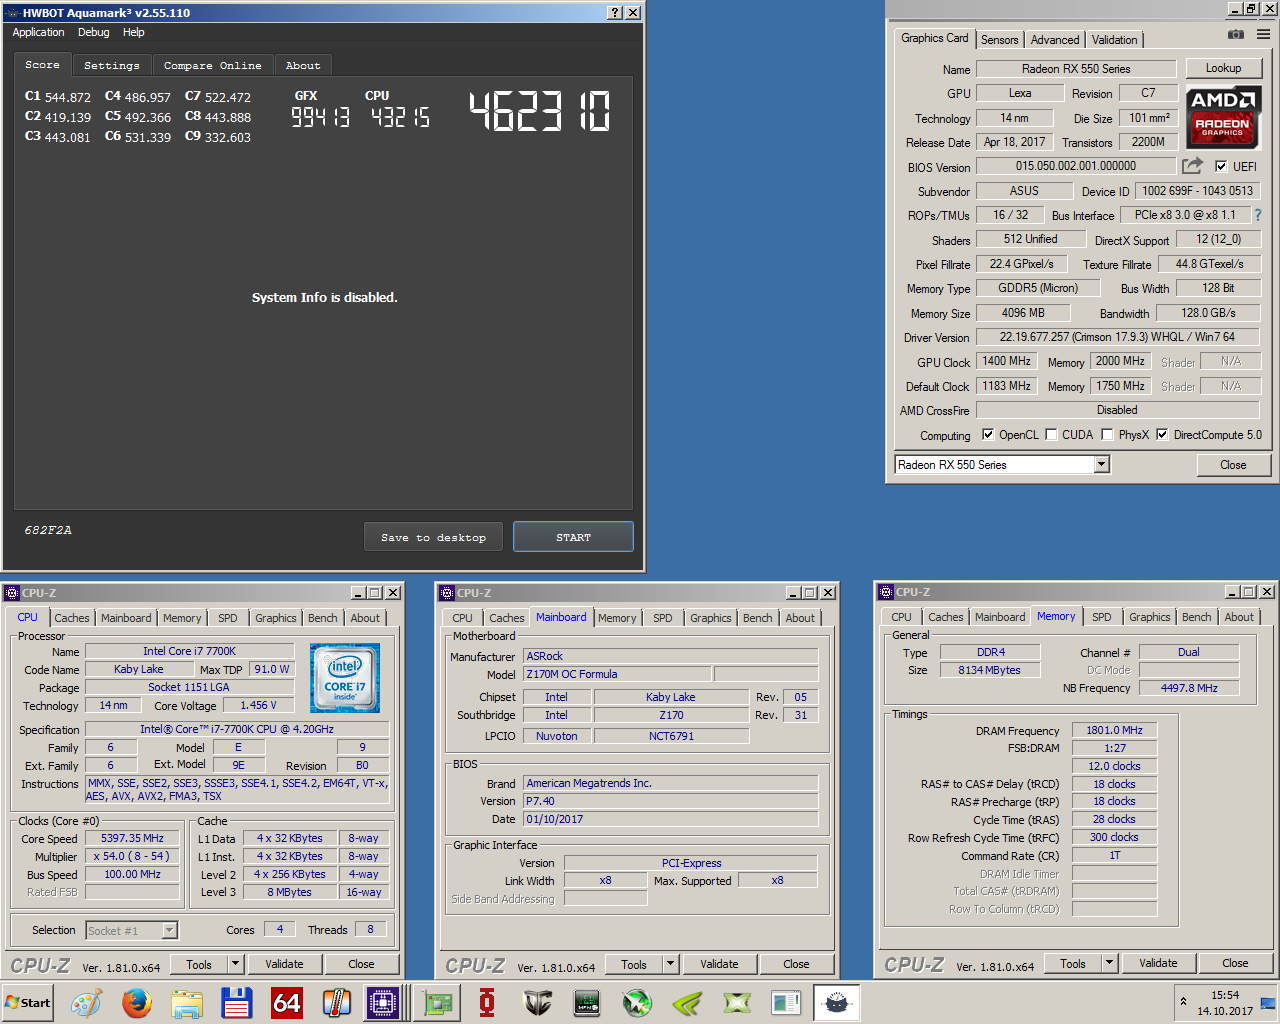Click the floppy disk icon in the taskbar

236,1002
